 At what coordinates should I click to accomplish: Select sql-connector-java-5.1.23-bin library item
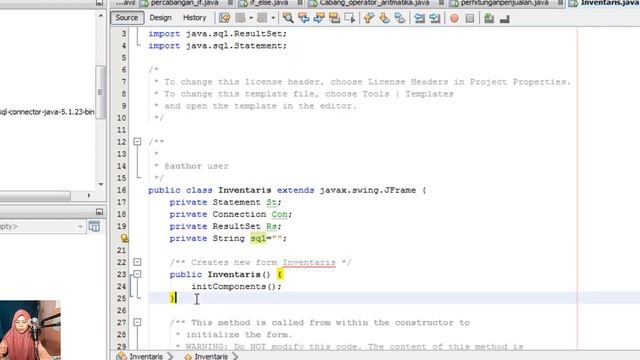tap(47, 112)
